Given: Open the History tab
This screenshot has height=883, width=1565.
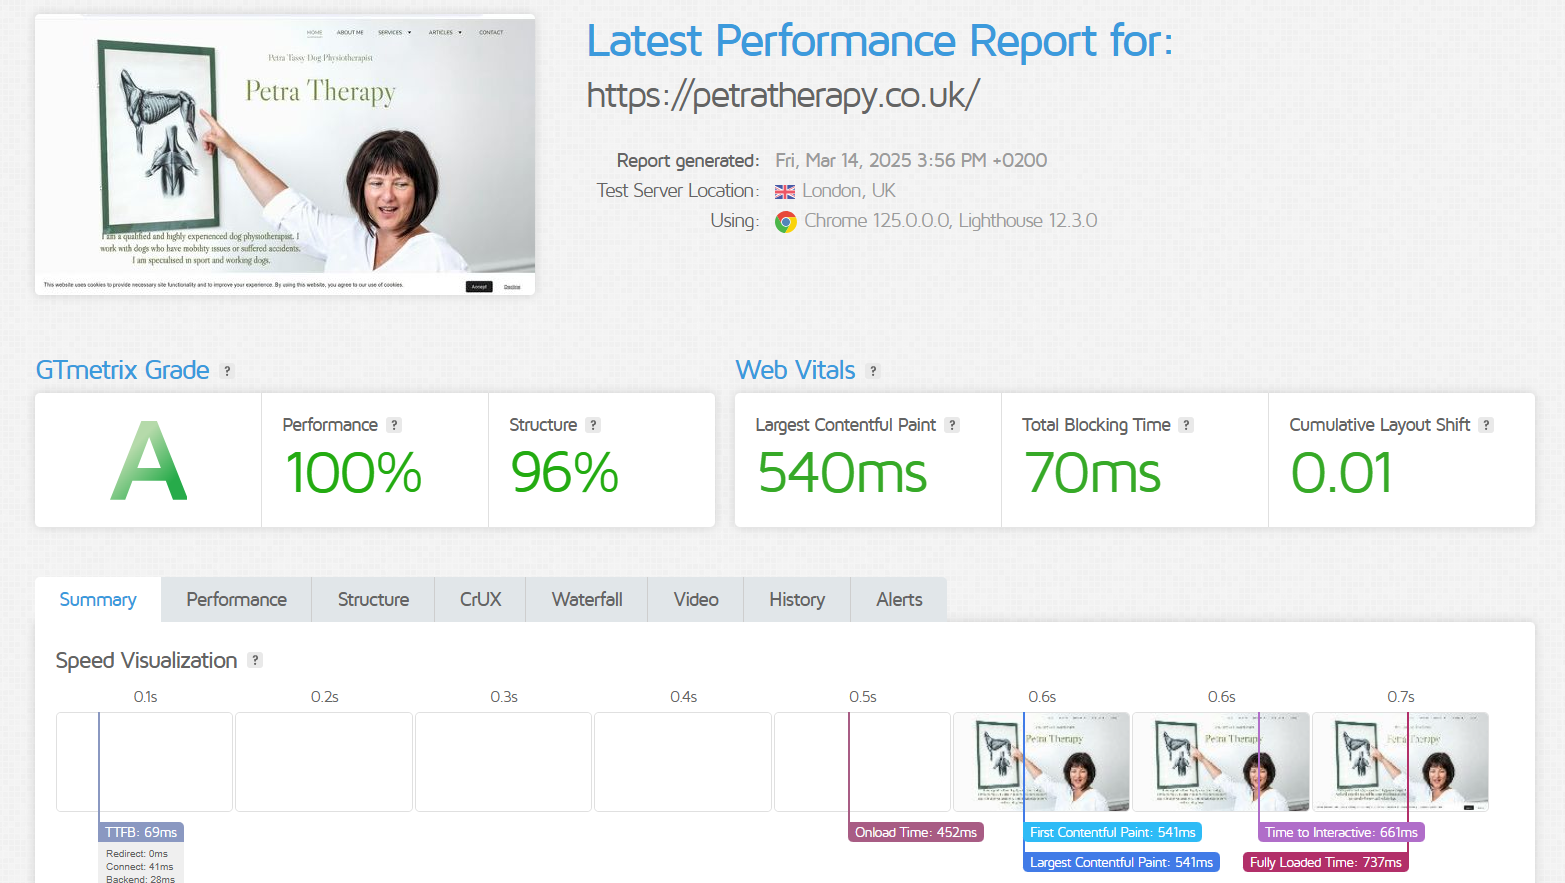Looking at the screenshot, I should (797, 599).
